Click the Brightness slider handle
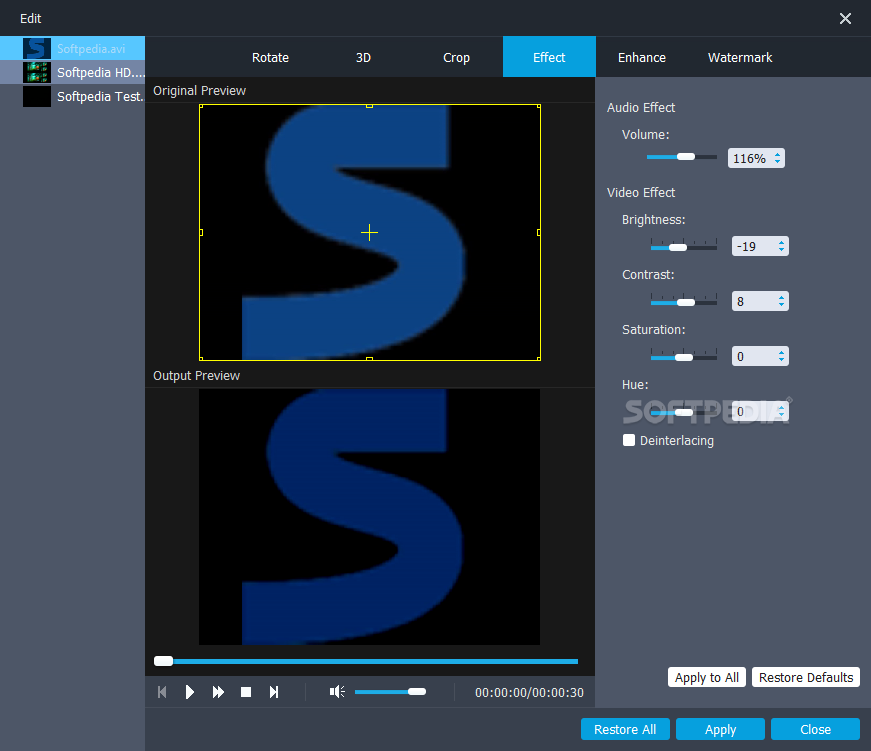This screenshot has width=871, height=751. pos(678,247)
